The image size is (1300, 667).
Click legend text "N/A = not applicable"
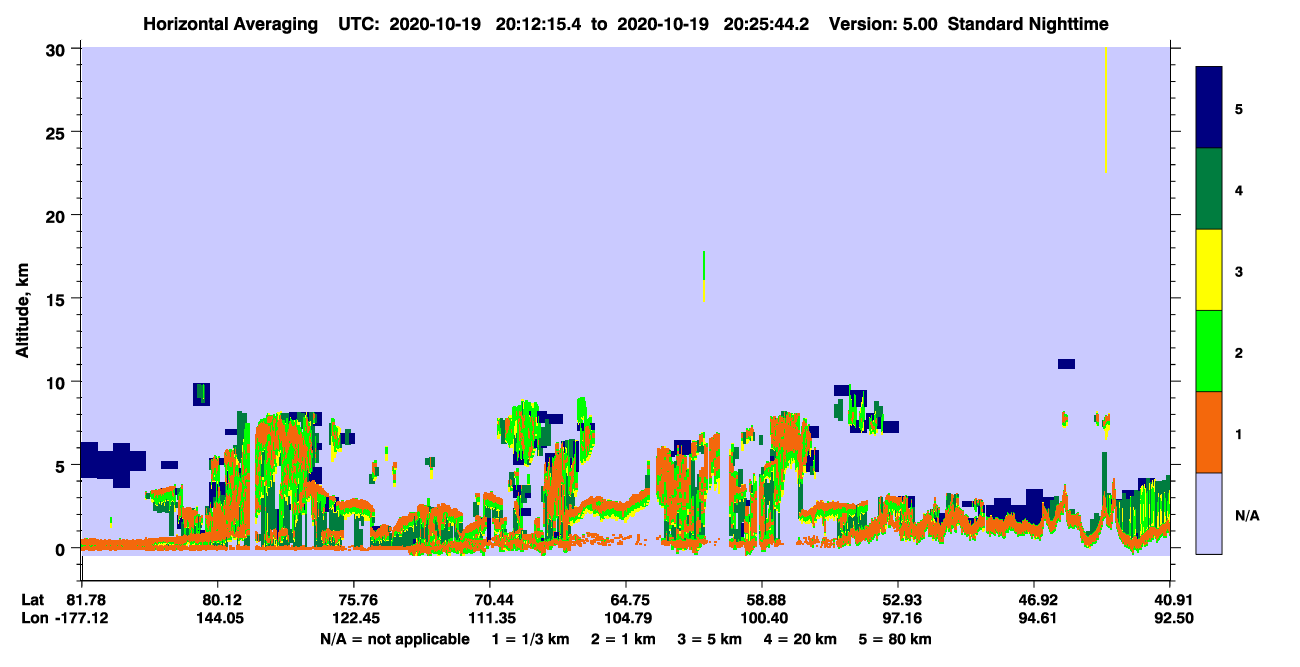click(394, 639)
